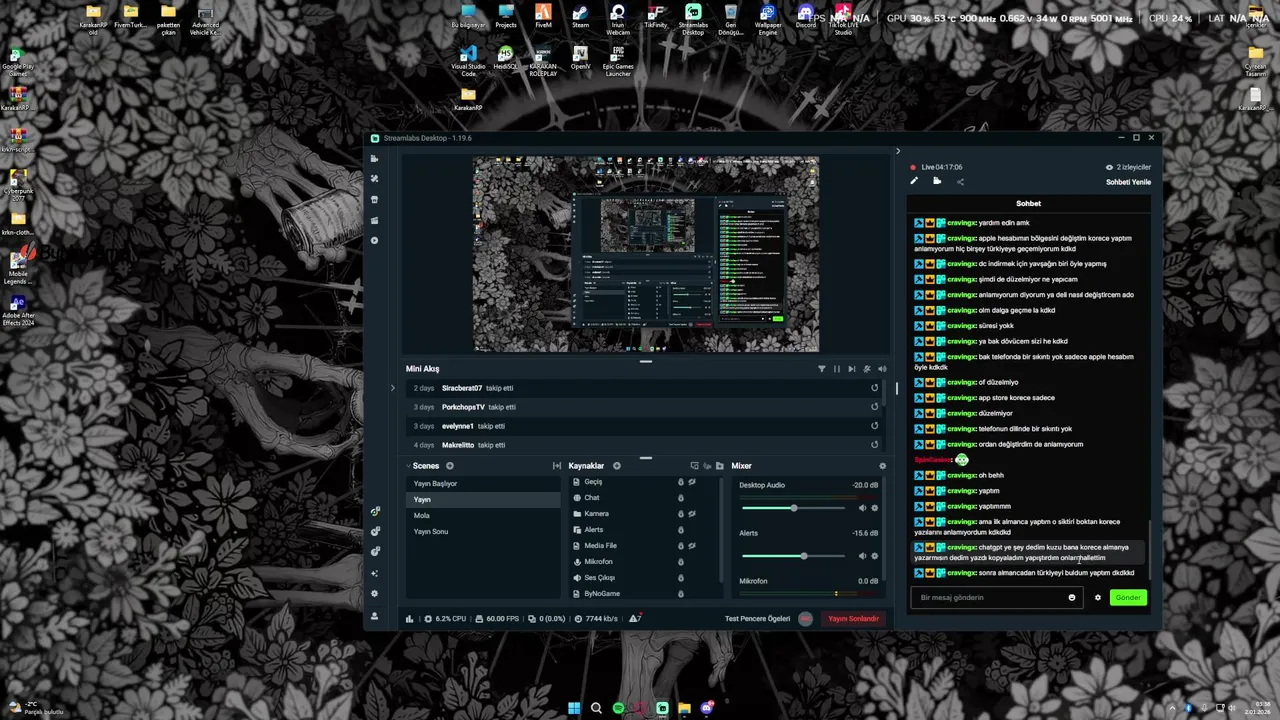Open Windows Start button on taskbar
This screenshot has height=720, width=1280.
click(x=574, y=708)
